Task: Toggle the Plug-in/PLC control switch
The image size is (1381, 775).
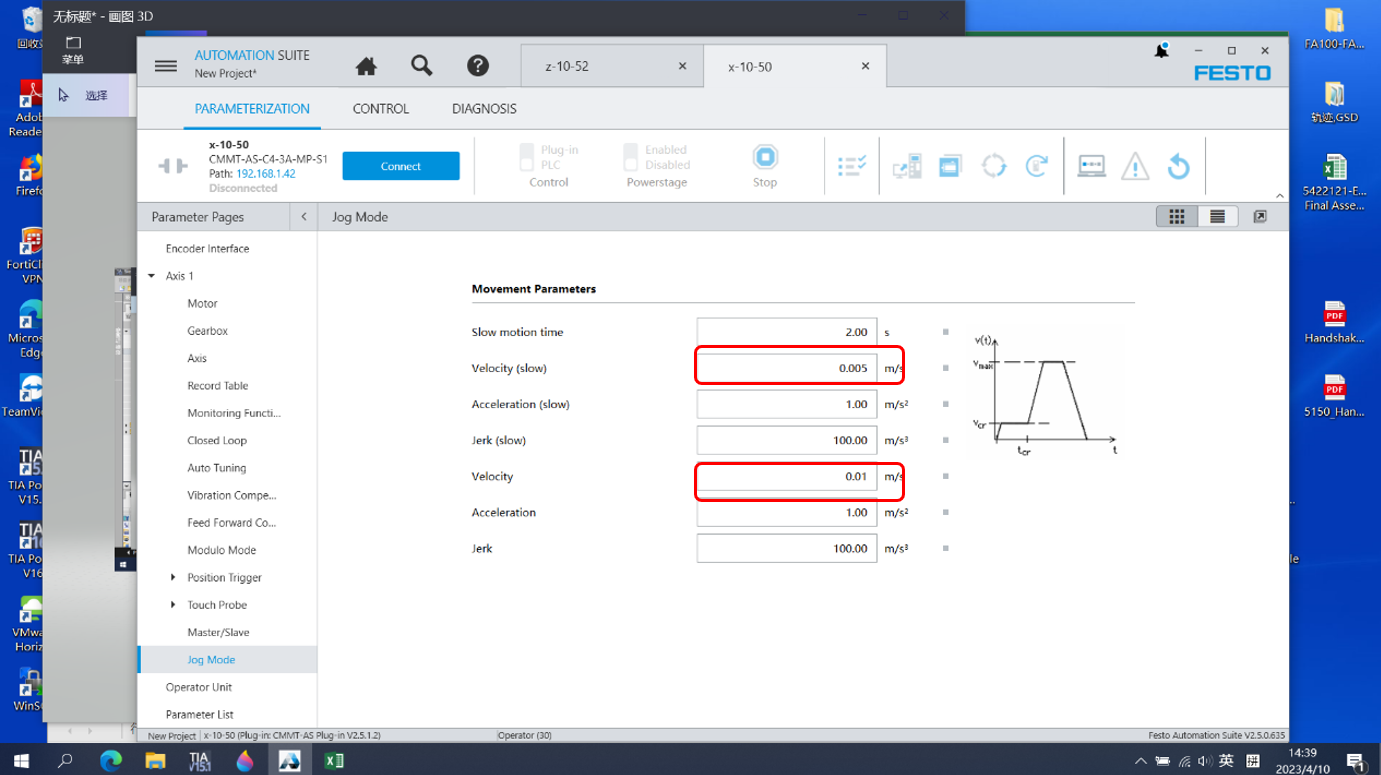Action: pos(527,157)
